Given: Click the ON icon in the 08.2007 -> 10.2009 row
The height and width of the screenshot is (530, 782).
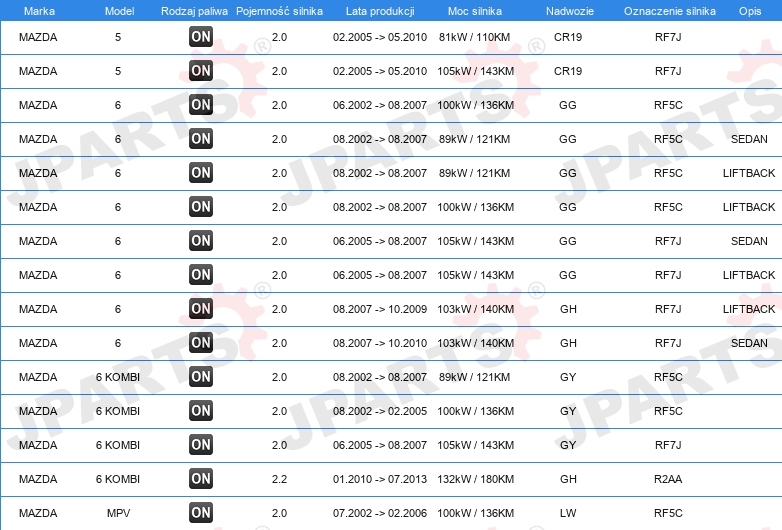Looking at the screenshot, I should click(x=201, y=309).
